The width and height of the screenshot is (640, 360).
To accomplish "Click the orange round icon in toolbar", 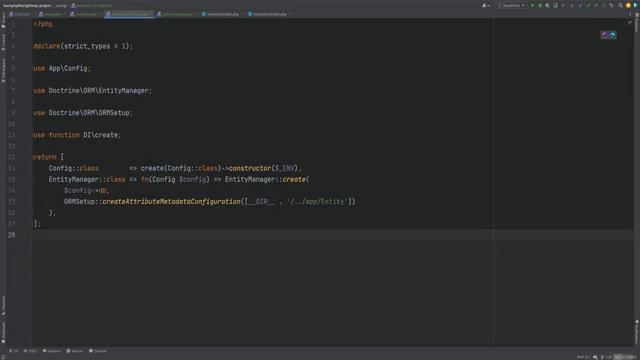I will (629, 5).
